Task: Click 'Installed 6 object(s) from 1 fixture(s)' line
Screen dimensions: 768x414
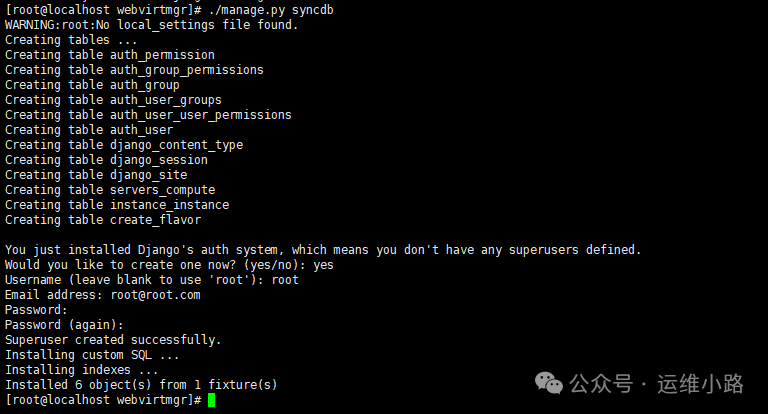Action: [x=141, y=385]
